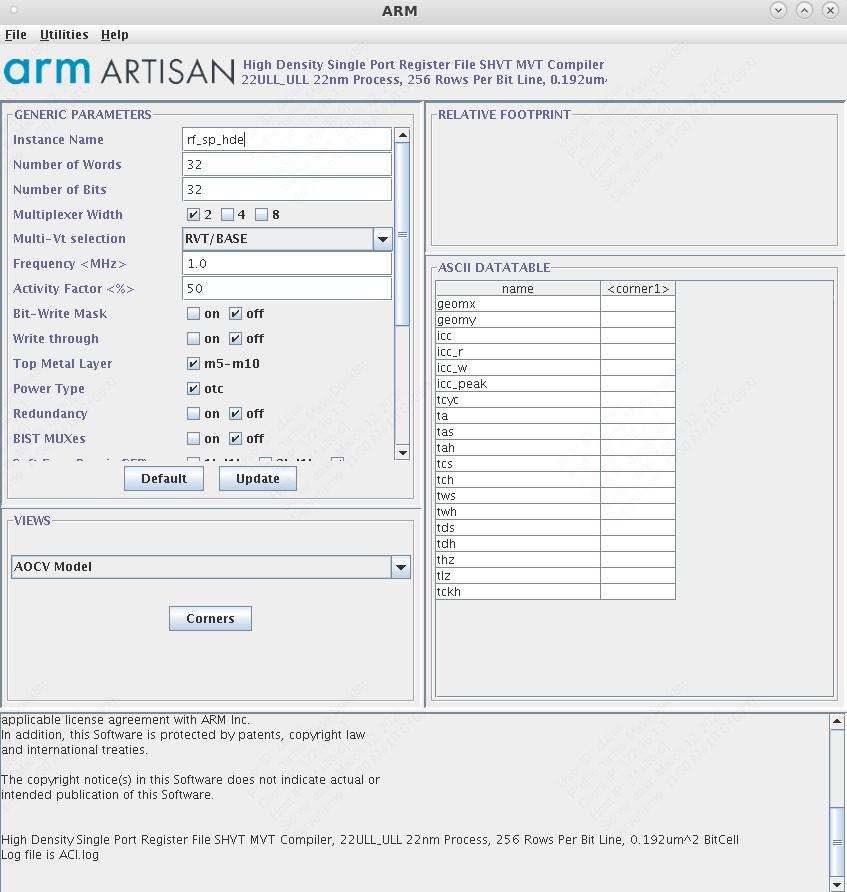Turn Redundancy on checkbox
The image size is (847, 892).
click(193, 414)
